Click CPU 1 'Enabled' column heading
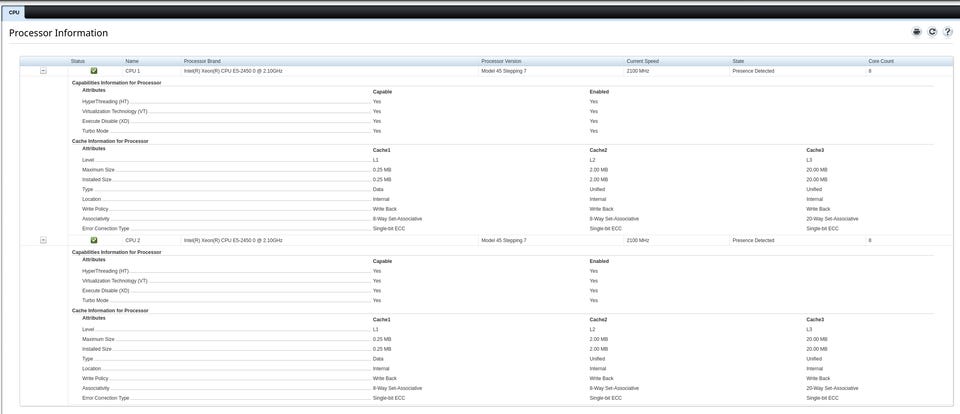This screenshot has height=414, width=960. pos(599,92)
